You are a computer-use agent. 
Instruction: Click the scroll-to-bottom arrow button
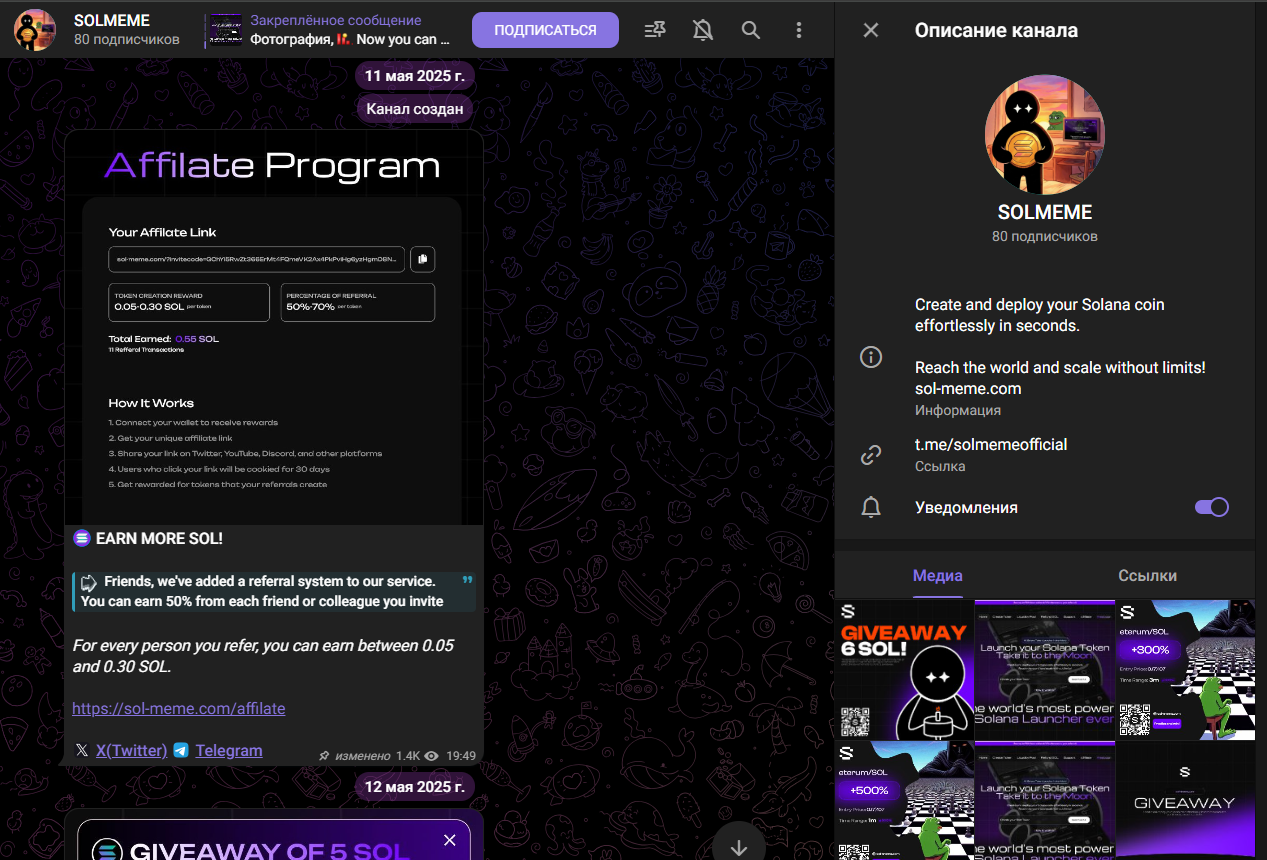(x=739, y=846)
